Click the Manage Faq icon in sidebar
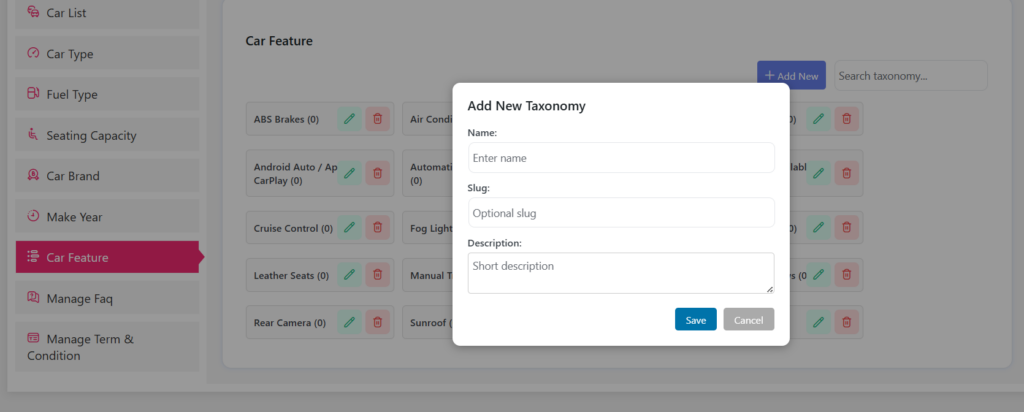The width and height of the screenshot is (1024, 412). (33, 297)
